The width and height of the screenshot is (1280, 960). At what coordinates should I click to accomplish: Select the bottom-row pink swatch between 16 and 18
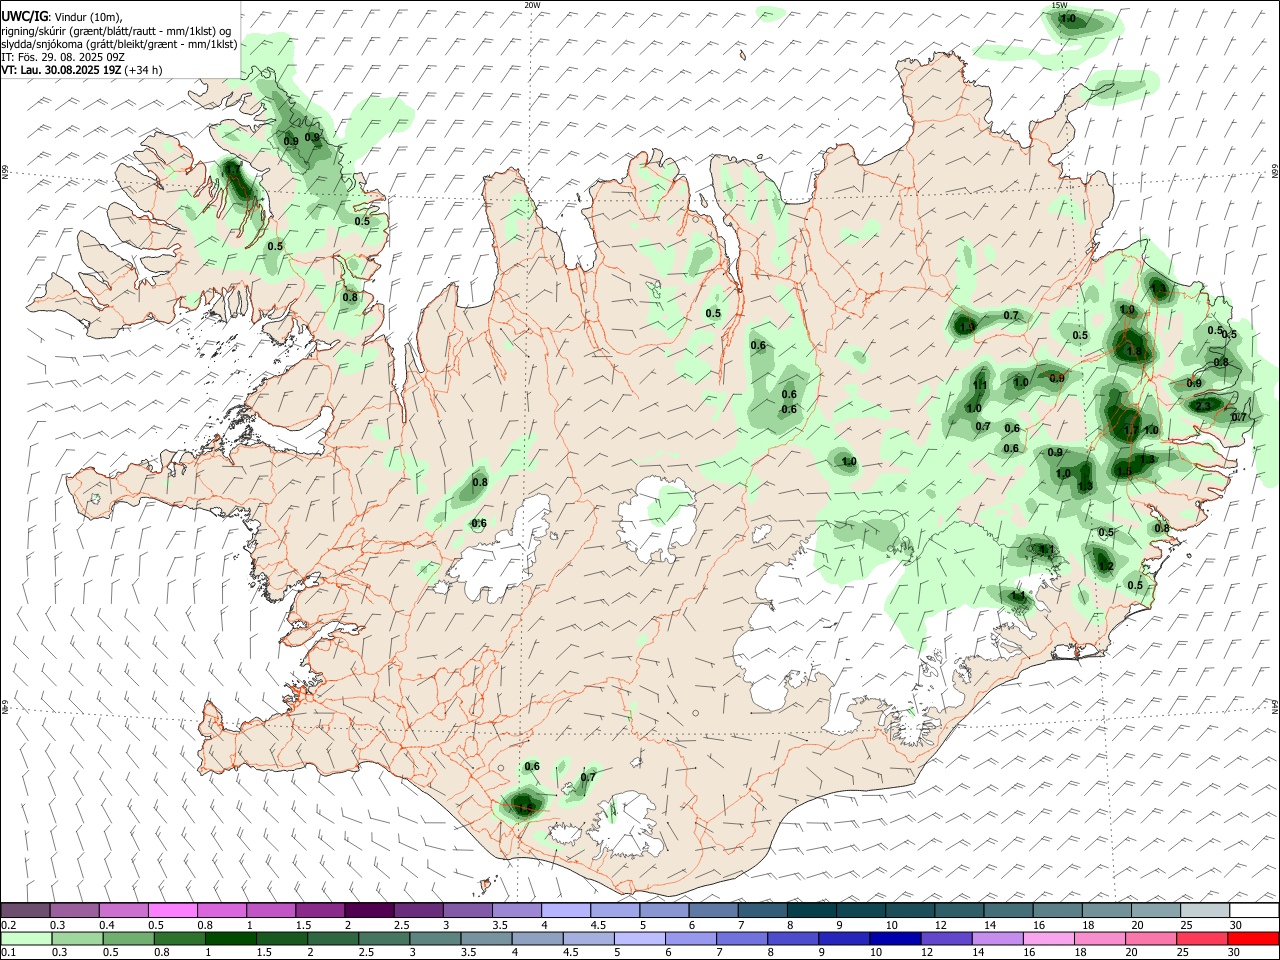click(1048, 938)
